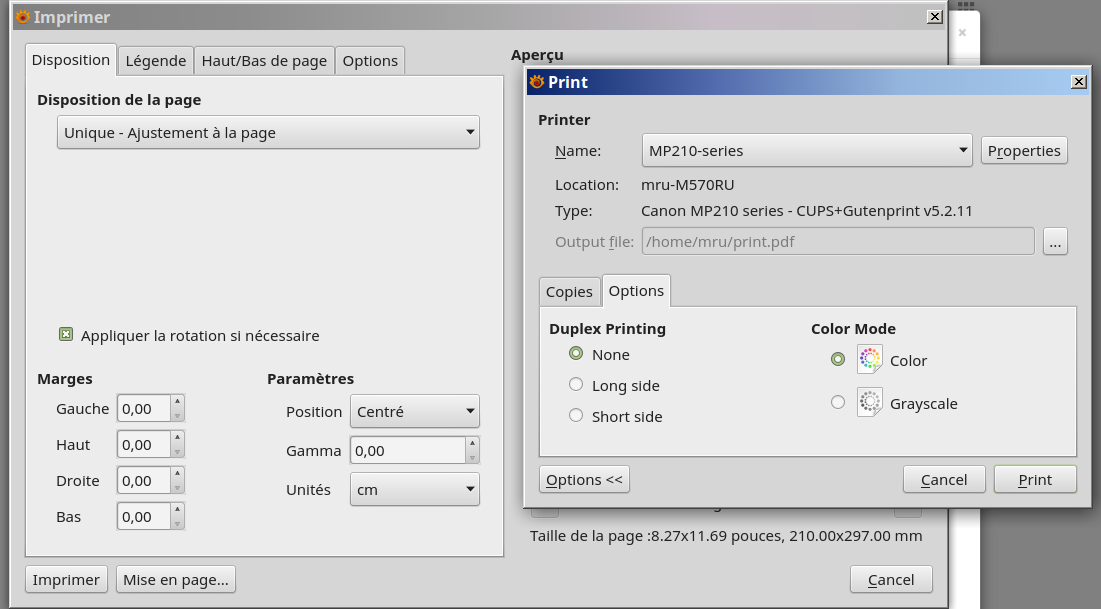Open the Unités dropdown set to cm

point(414,489)
